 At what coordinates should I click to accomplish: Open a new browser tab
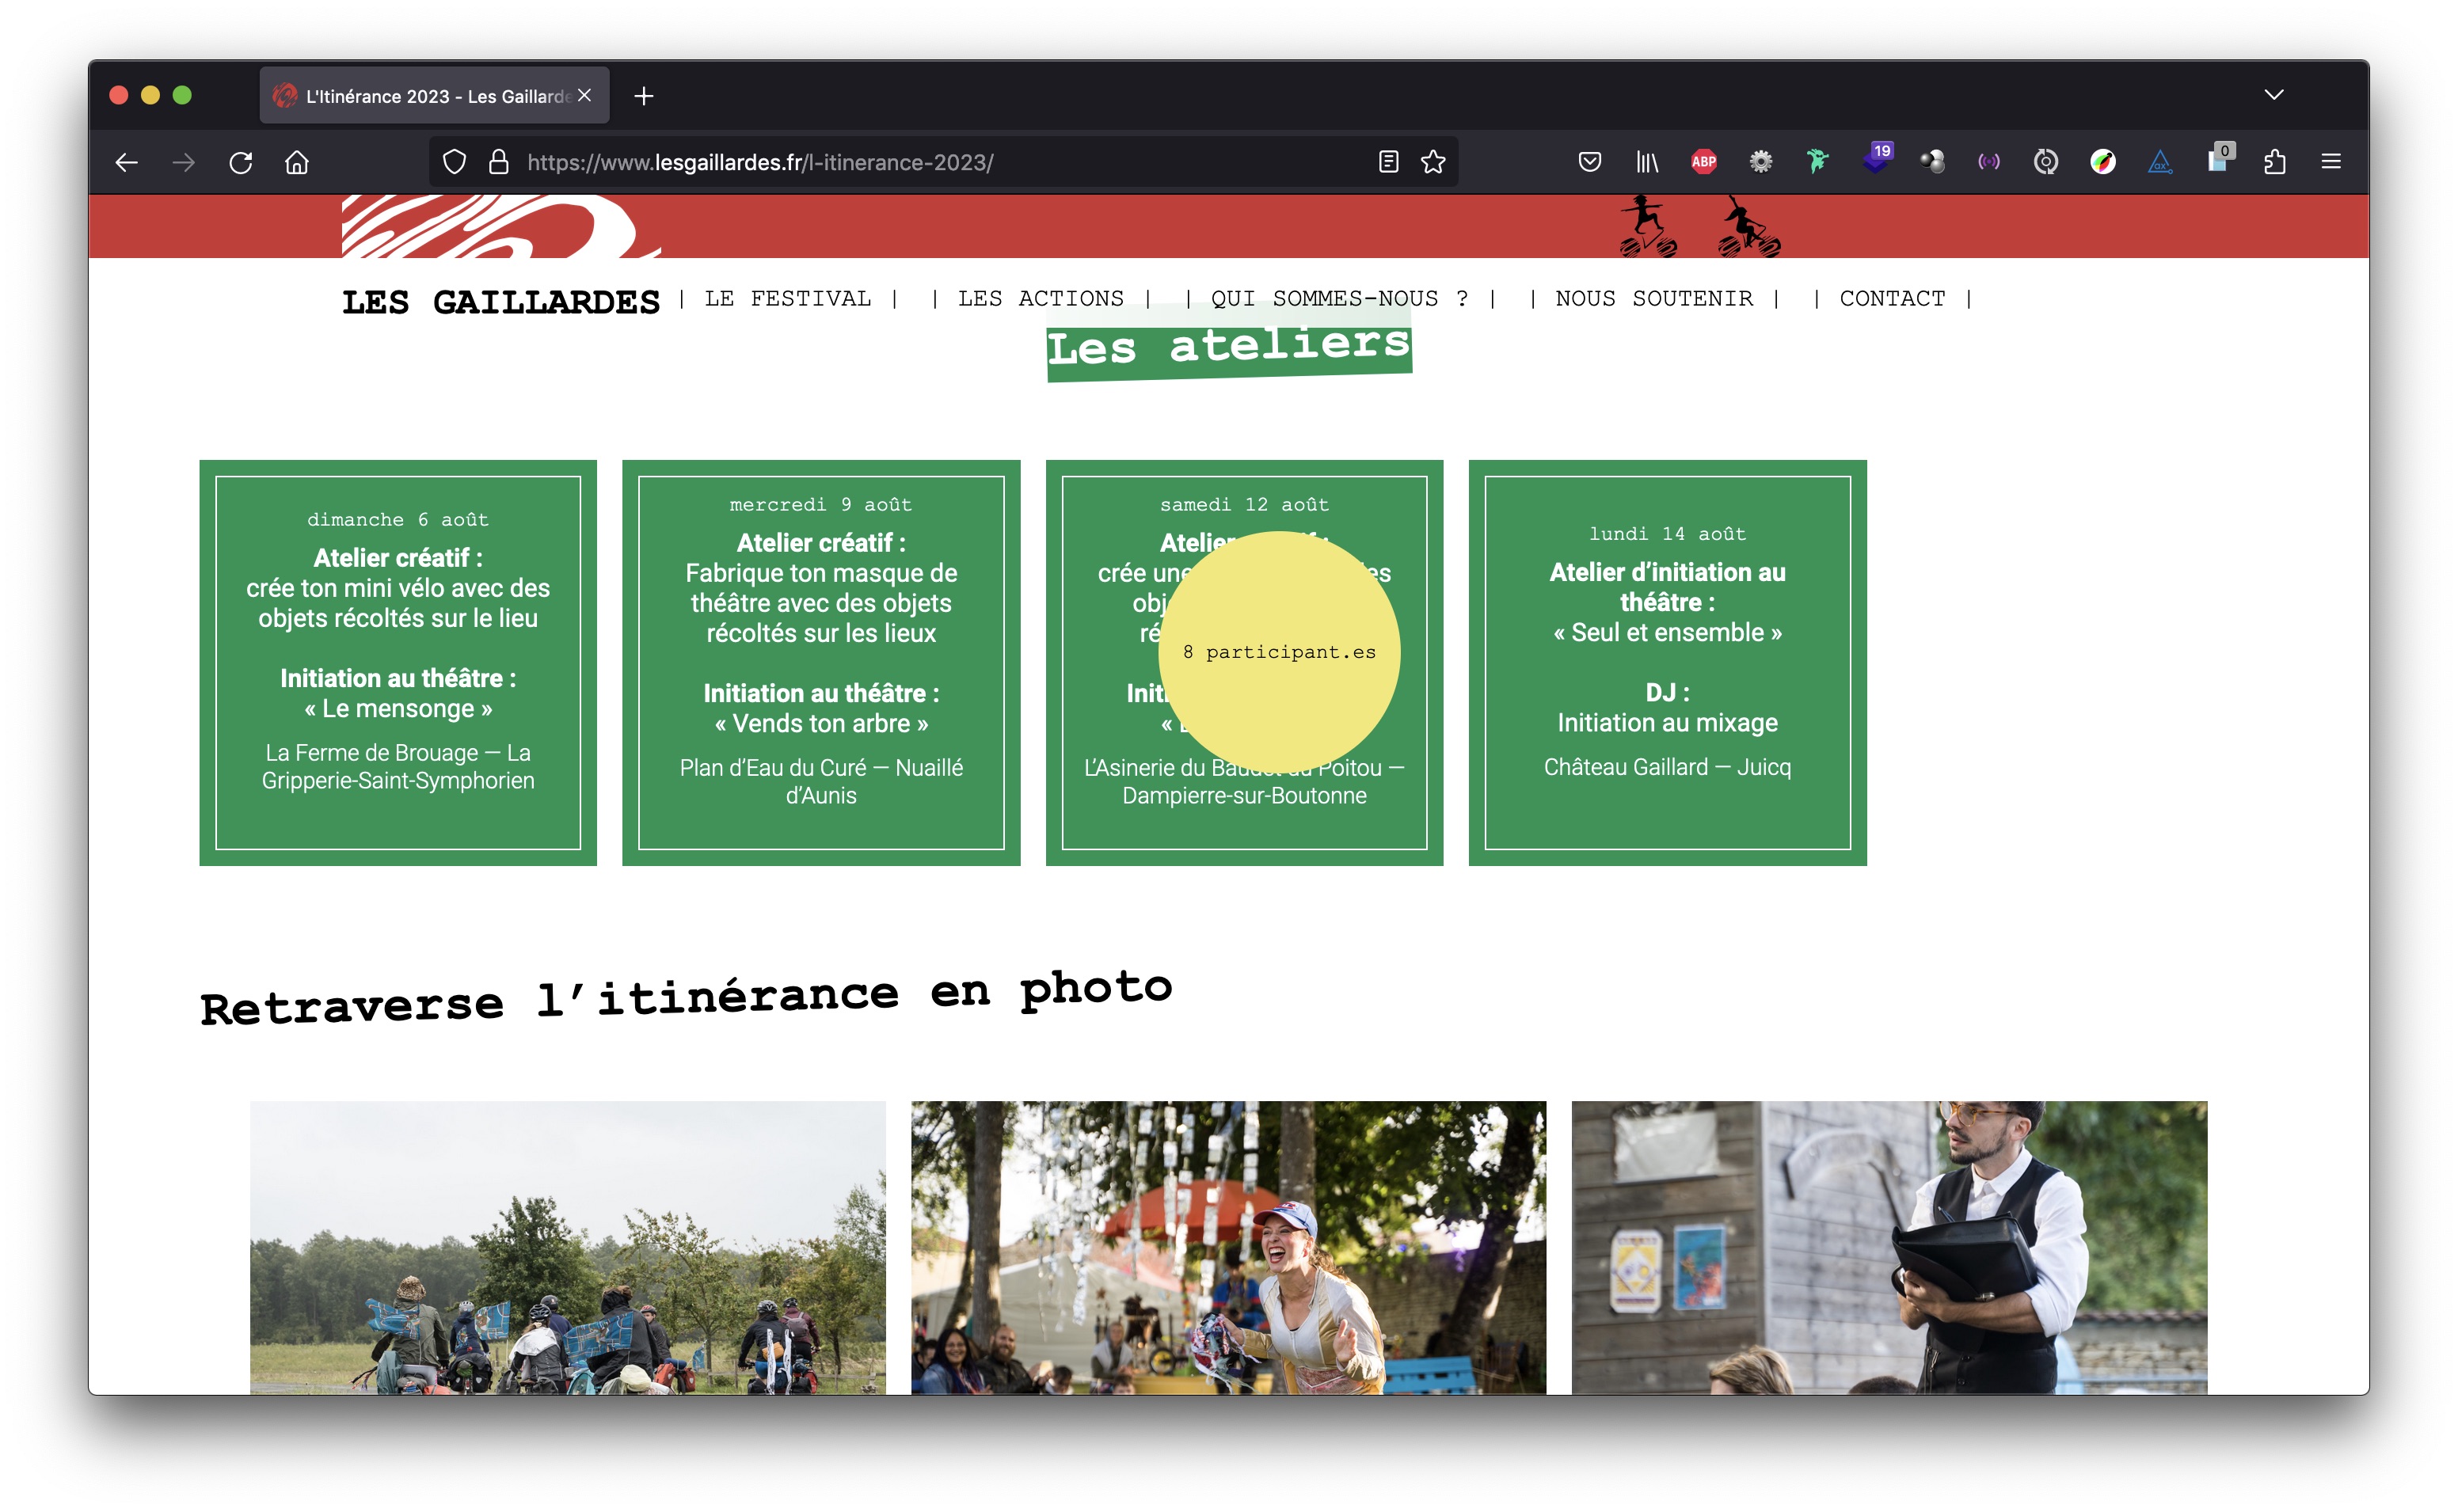pyautogui.click(x=644, y=96)
